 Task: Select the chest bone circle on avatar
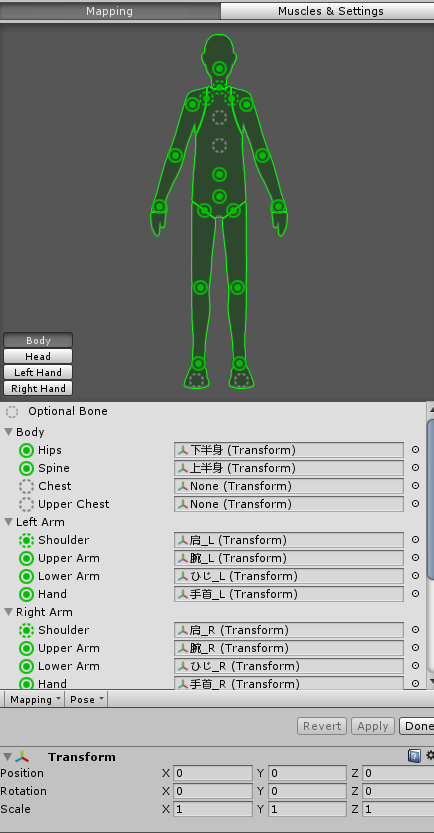click(219, 145)
